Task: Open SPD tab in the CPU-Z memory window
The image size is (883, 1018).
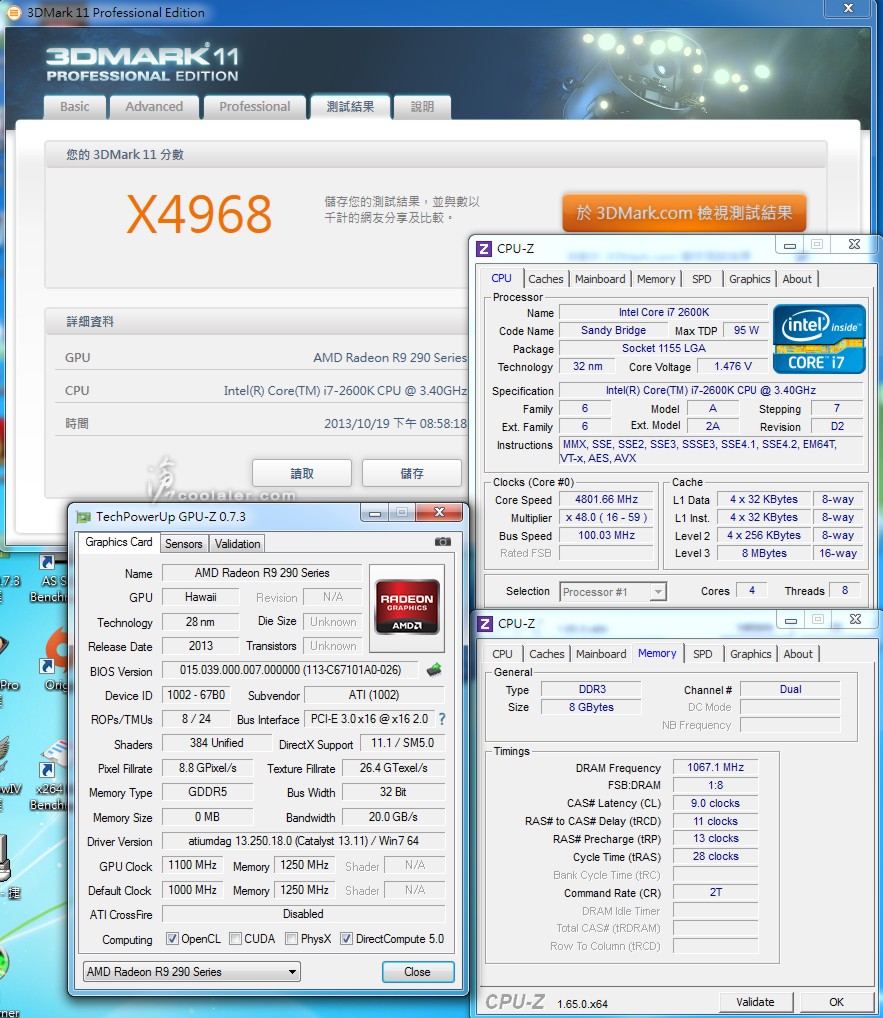Action: (x=703, y=654)
